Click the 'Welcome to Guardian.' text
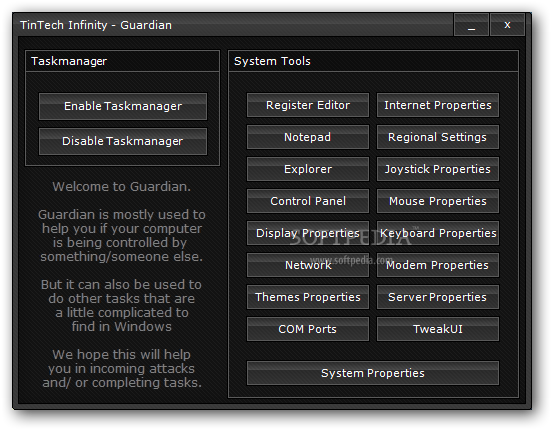This screenshot has width=552, height=430. pos(122,187)
